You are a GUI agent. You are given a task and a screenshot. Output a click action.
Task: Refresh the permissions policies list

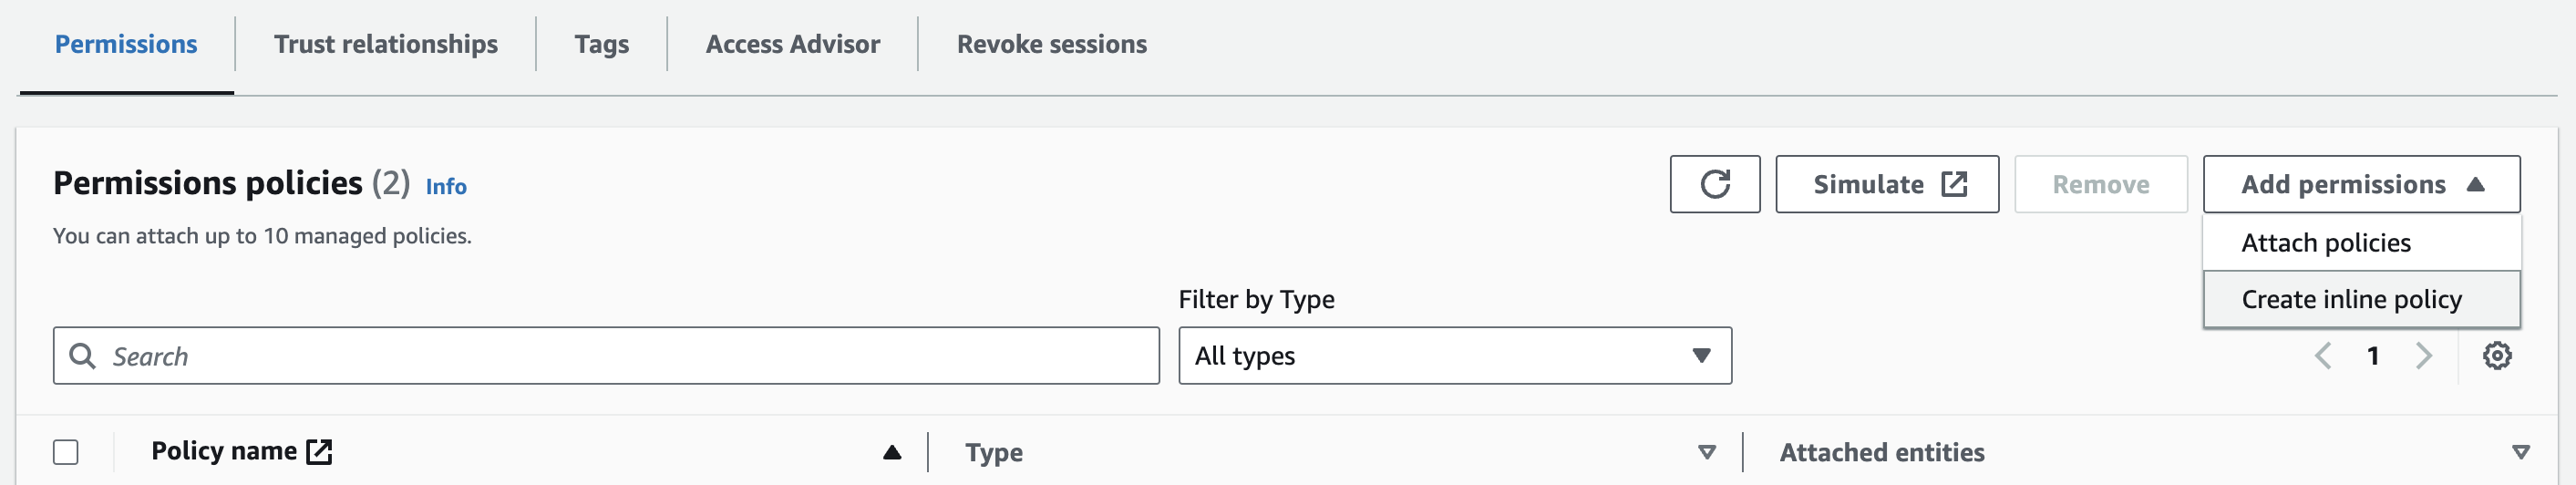[x=1714, y=184]
